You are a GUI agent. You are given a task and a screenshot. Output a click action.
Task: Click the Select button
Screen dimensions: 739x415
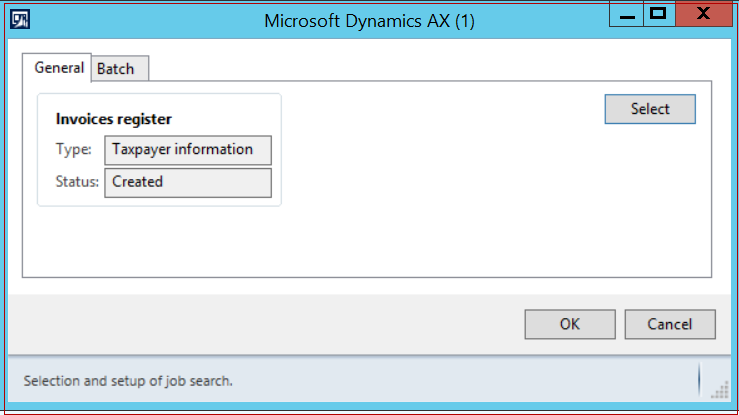click(650, 109)
